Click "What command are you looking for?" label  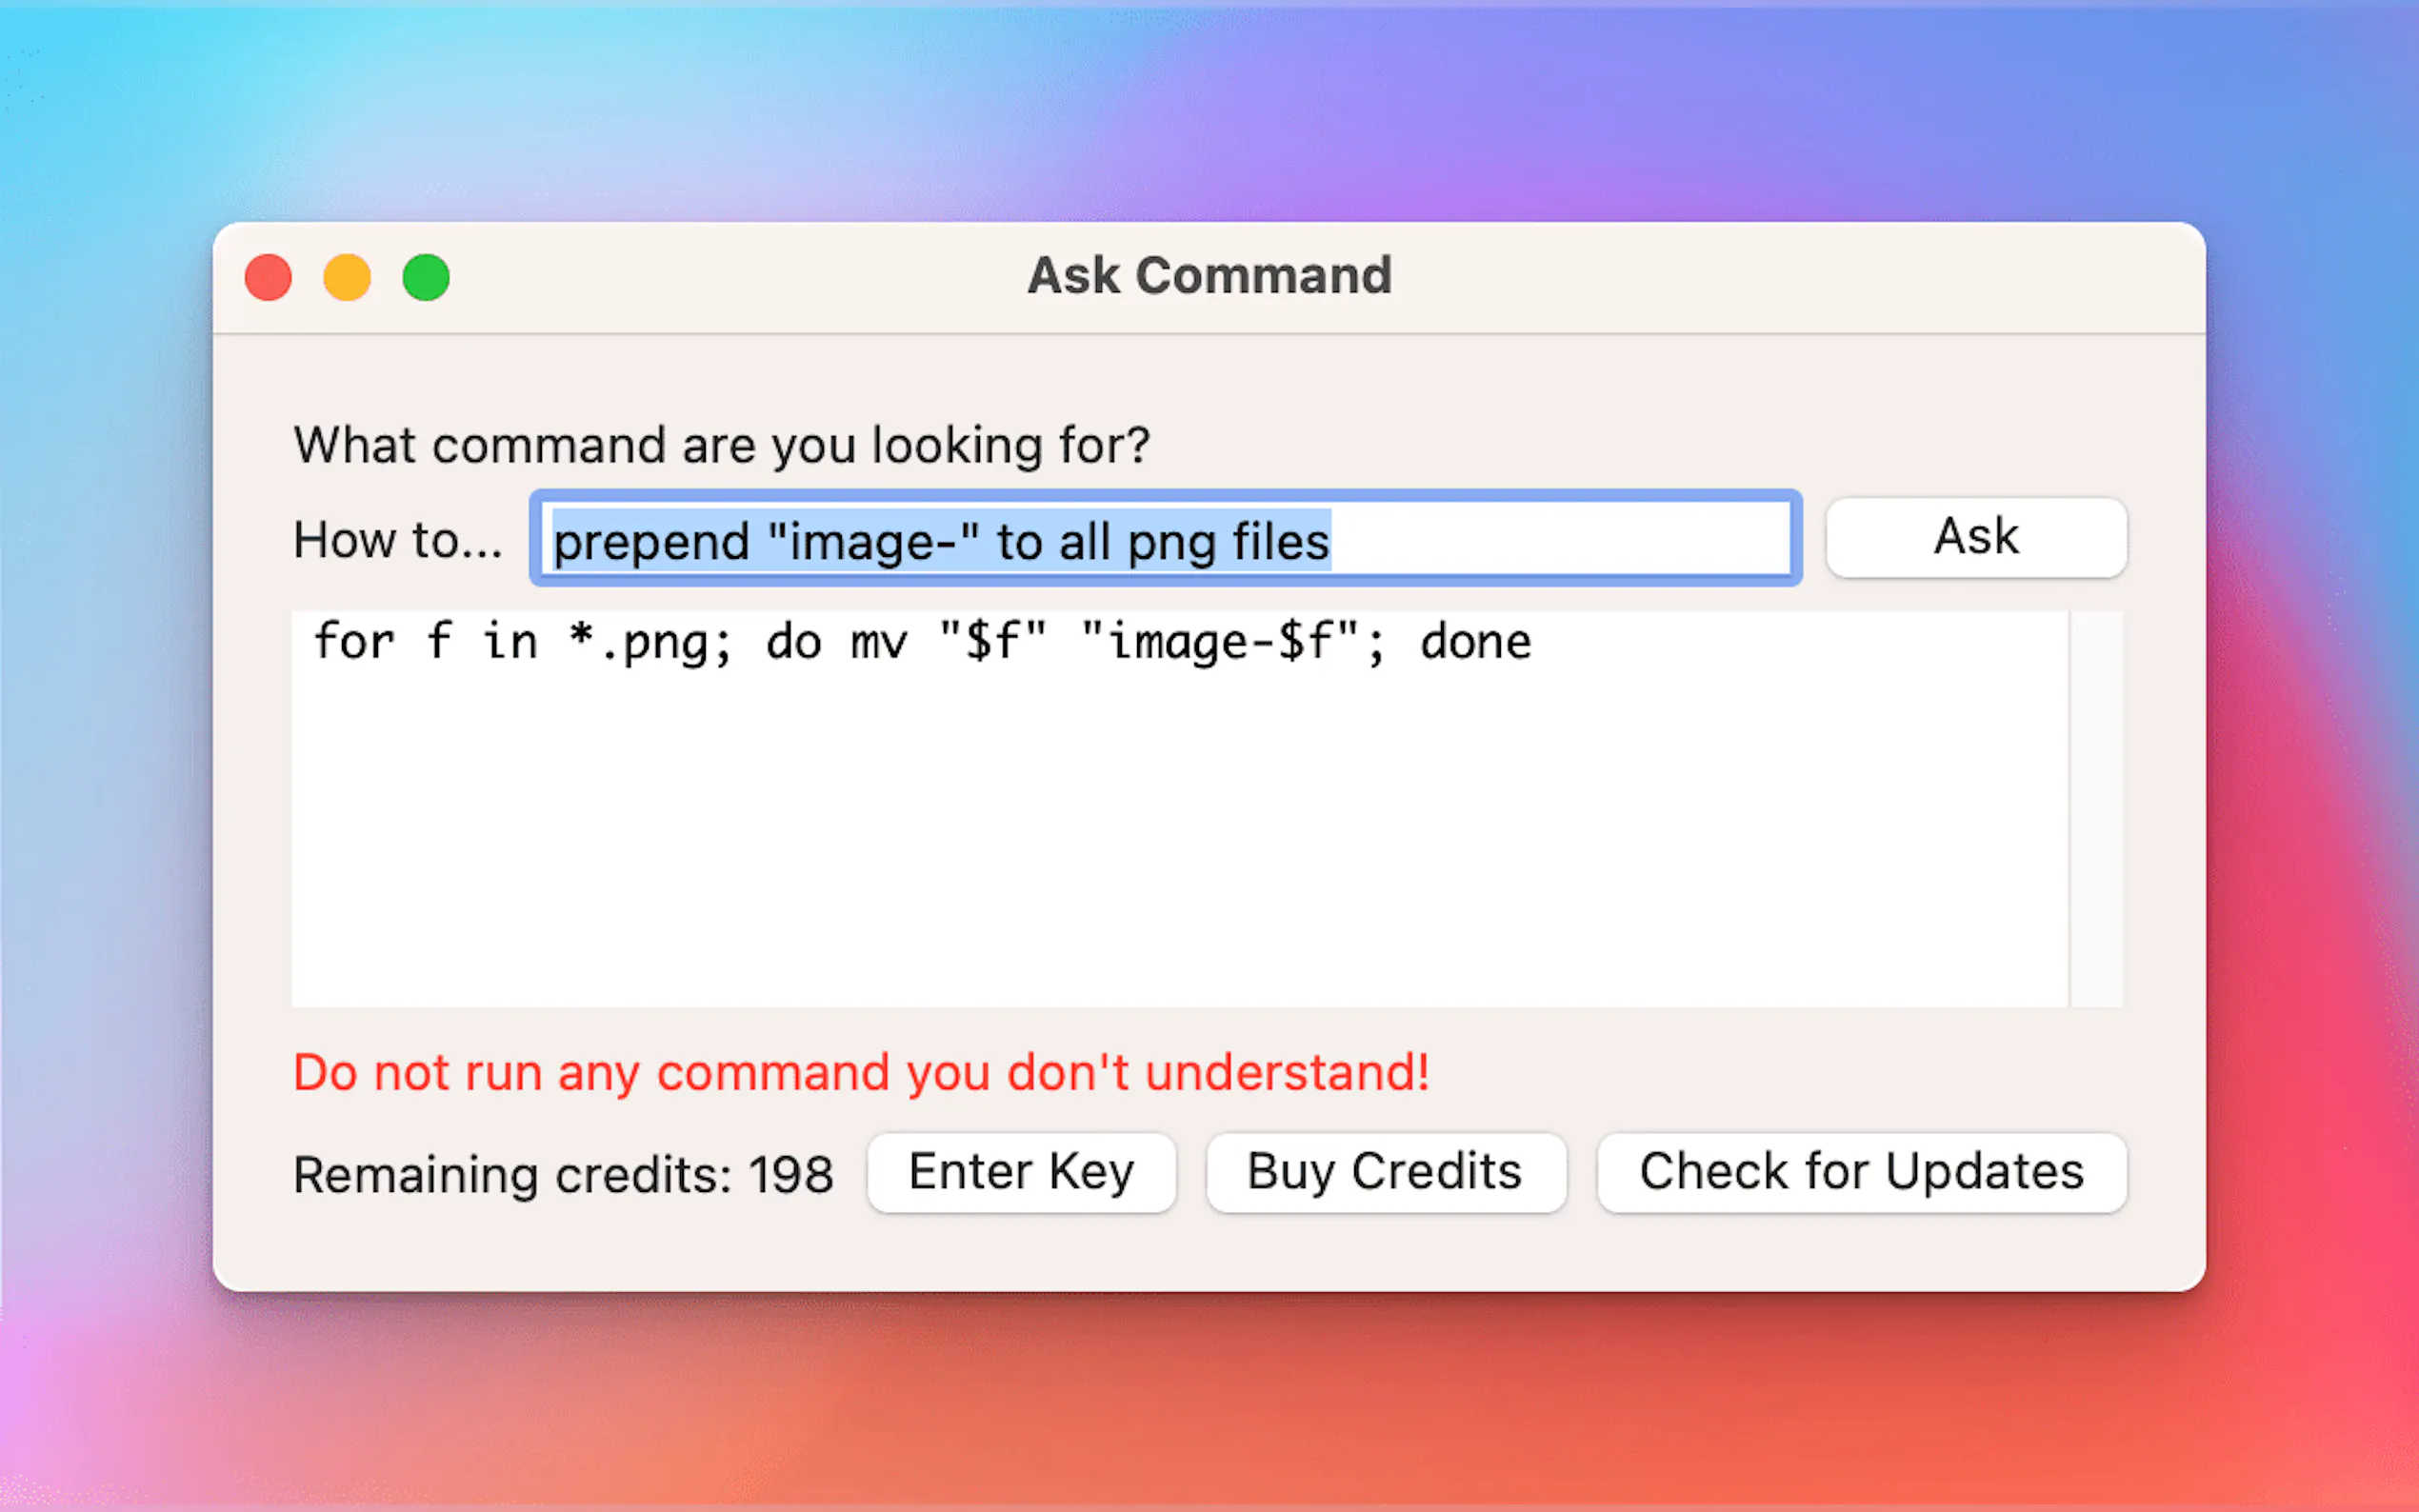(721, 445)
